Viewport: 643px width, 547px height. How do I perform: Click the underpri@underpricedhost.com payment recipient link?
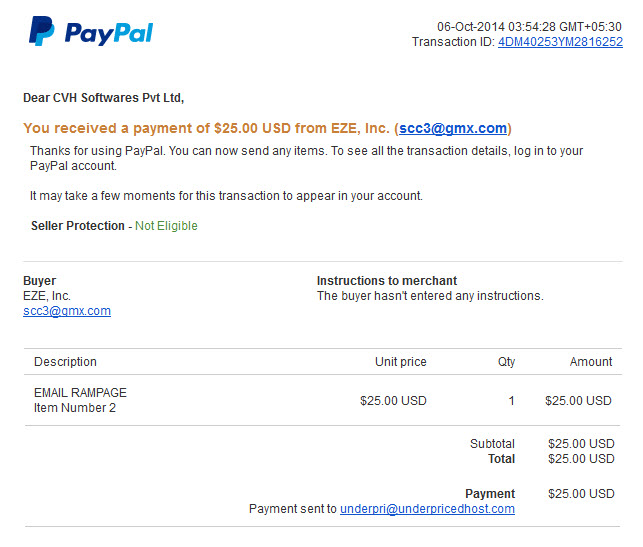427,509
